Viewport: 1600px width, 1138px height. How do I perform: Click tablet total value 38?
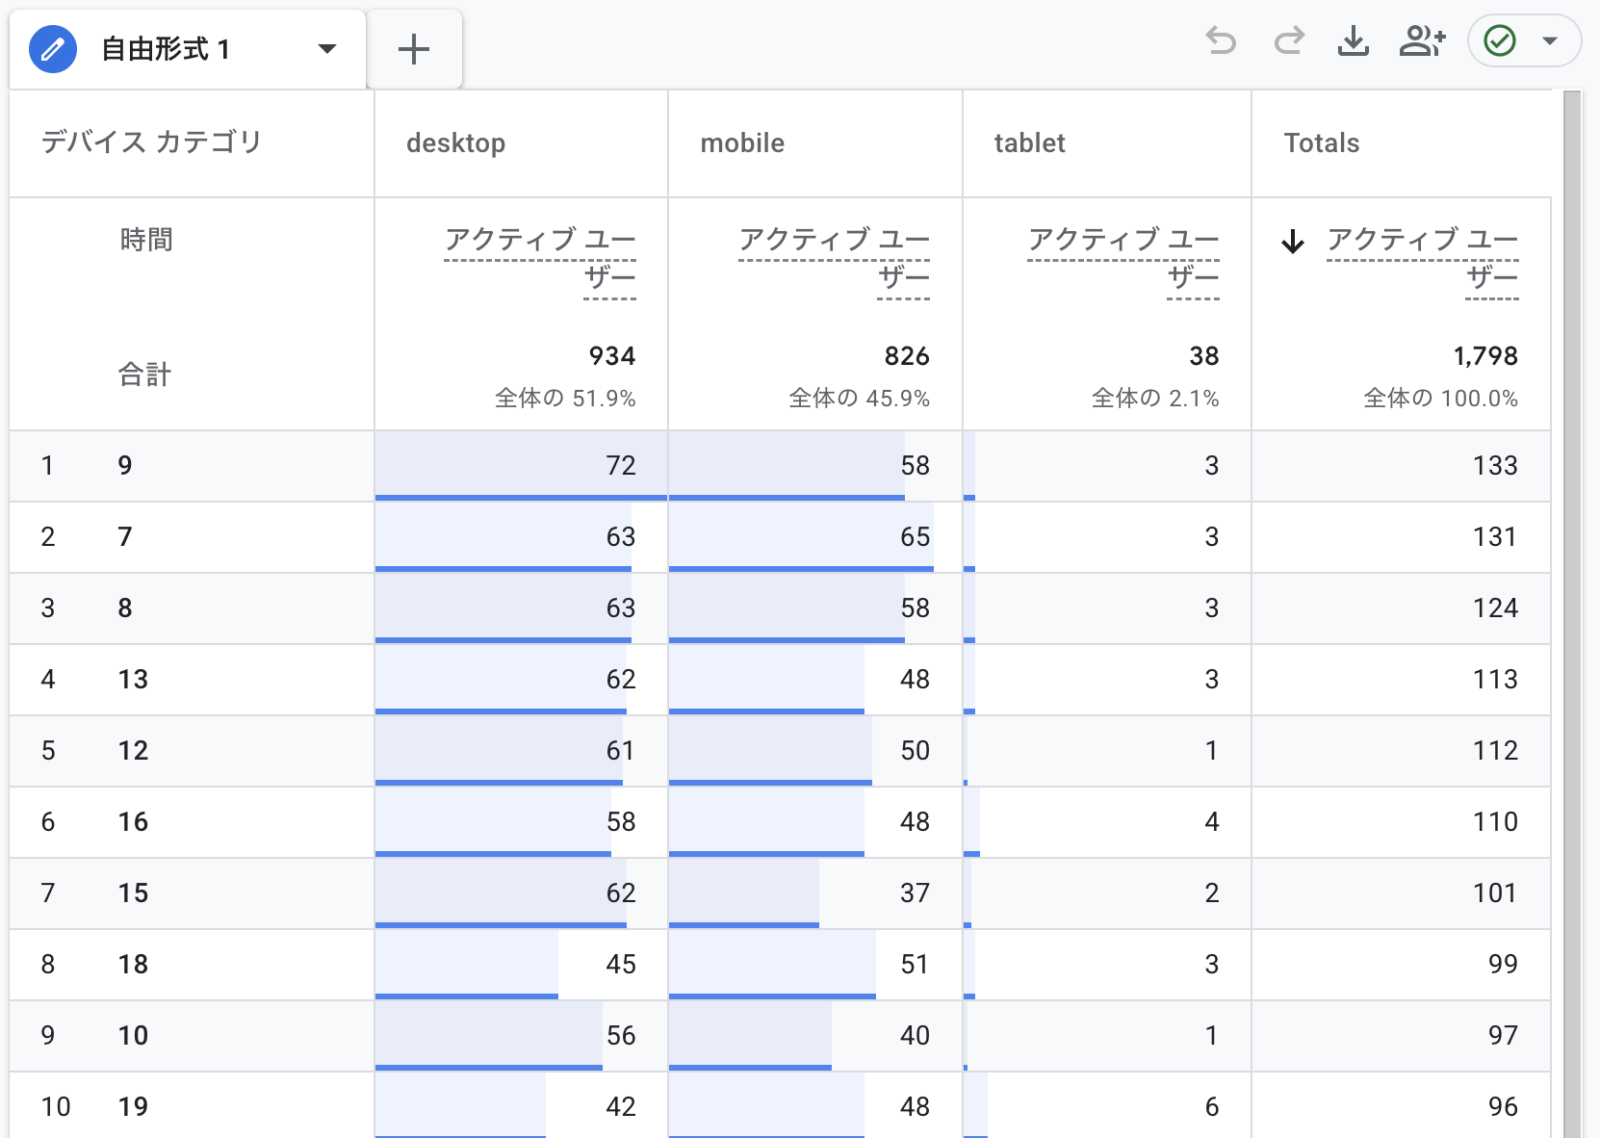(x=1204, y=356)
